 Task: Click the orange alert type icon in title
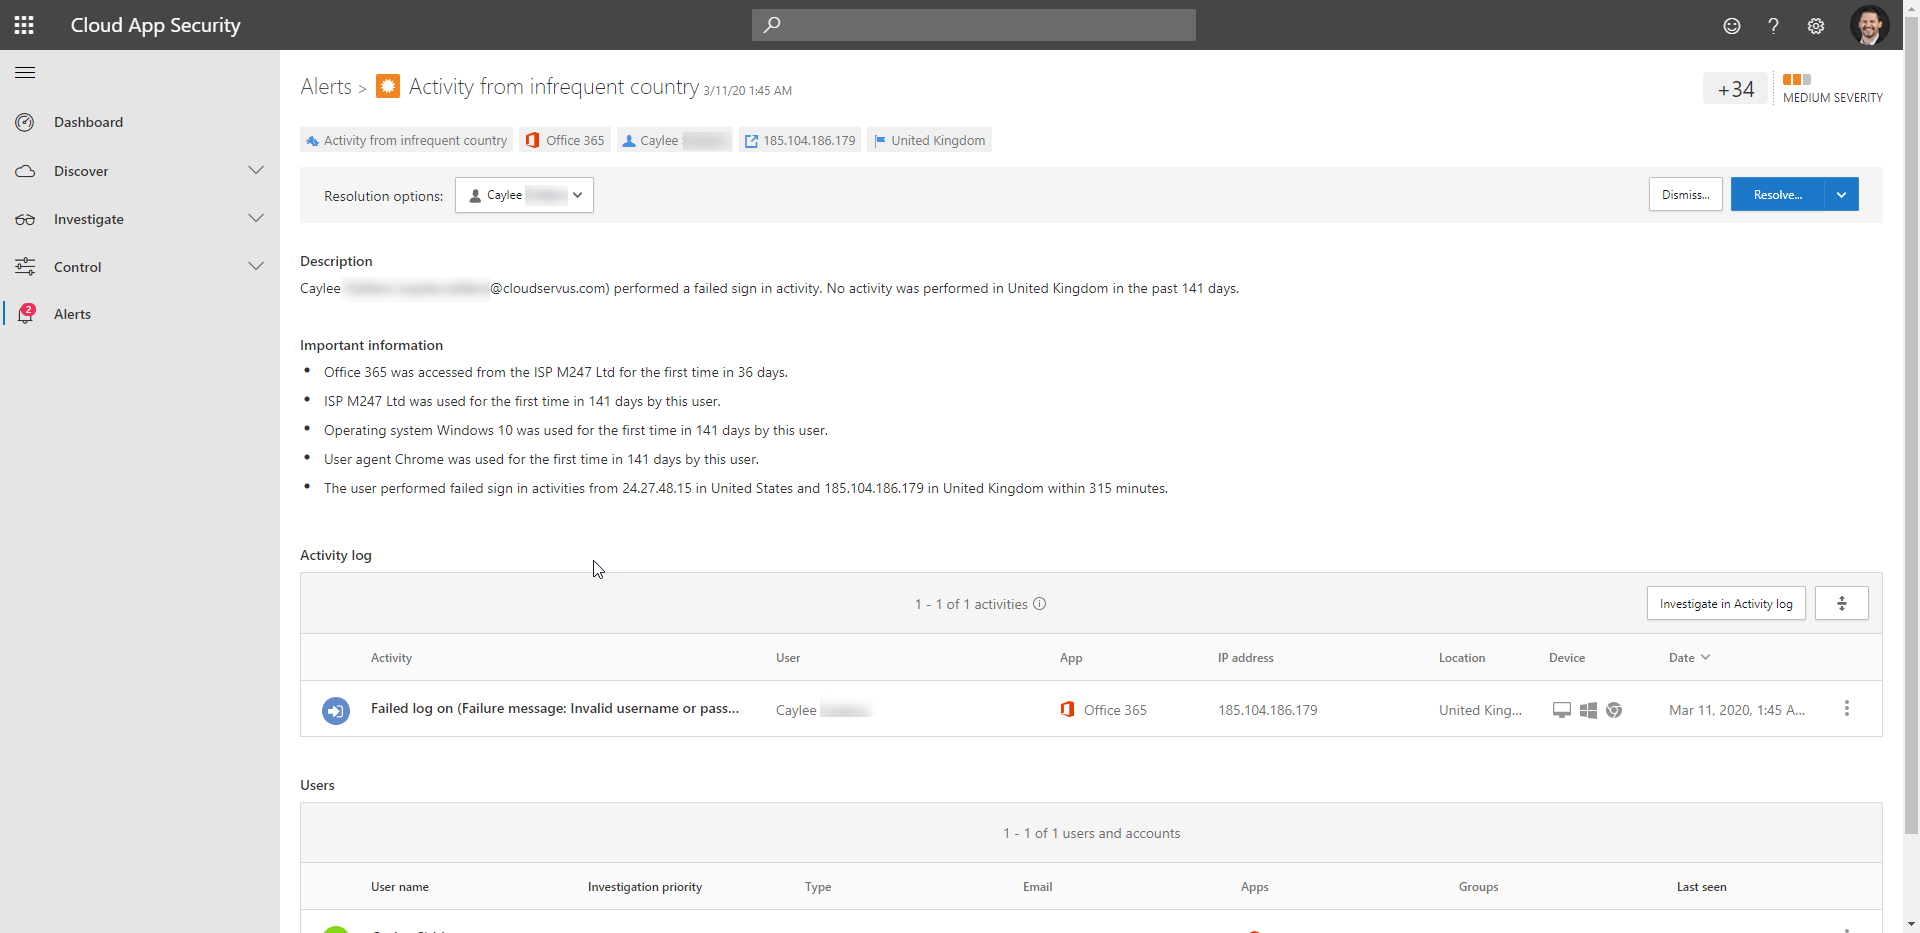tap(388, 86)
